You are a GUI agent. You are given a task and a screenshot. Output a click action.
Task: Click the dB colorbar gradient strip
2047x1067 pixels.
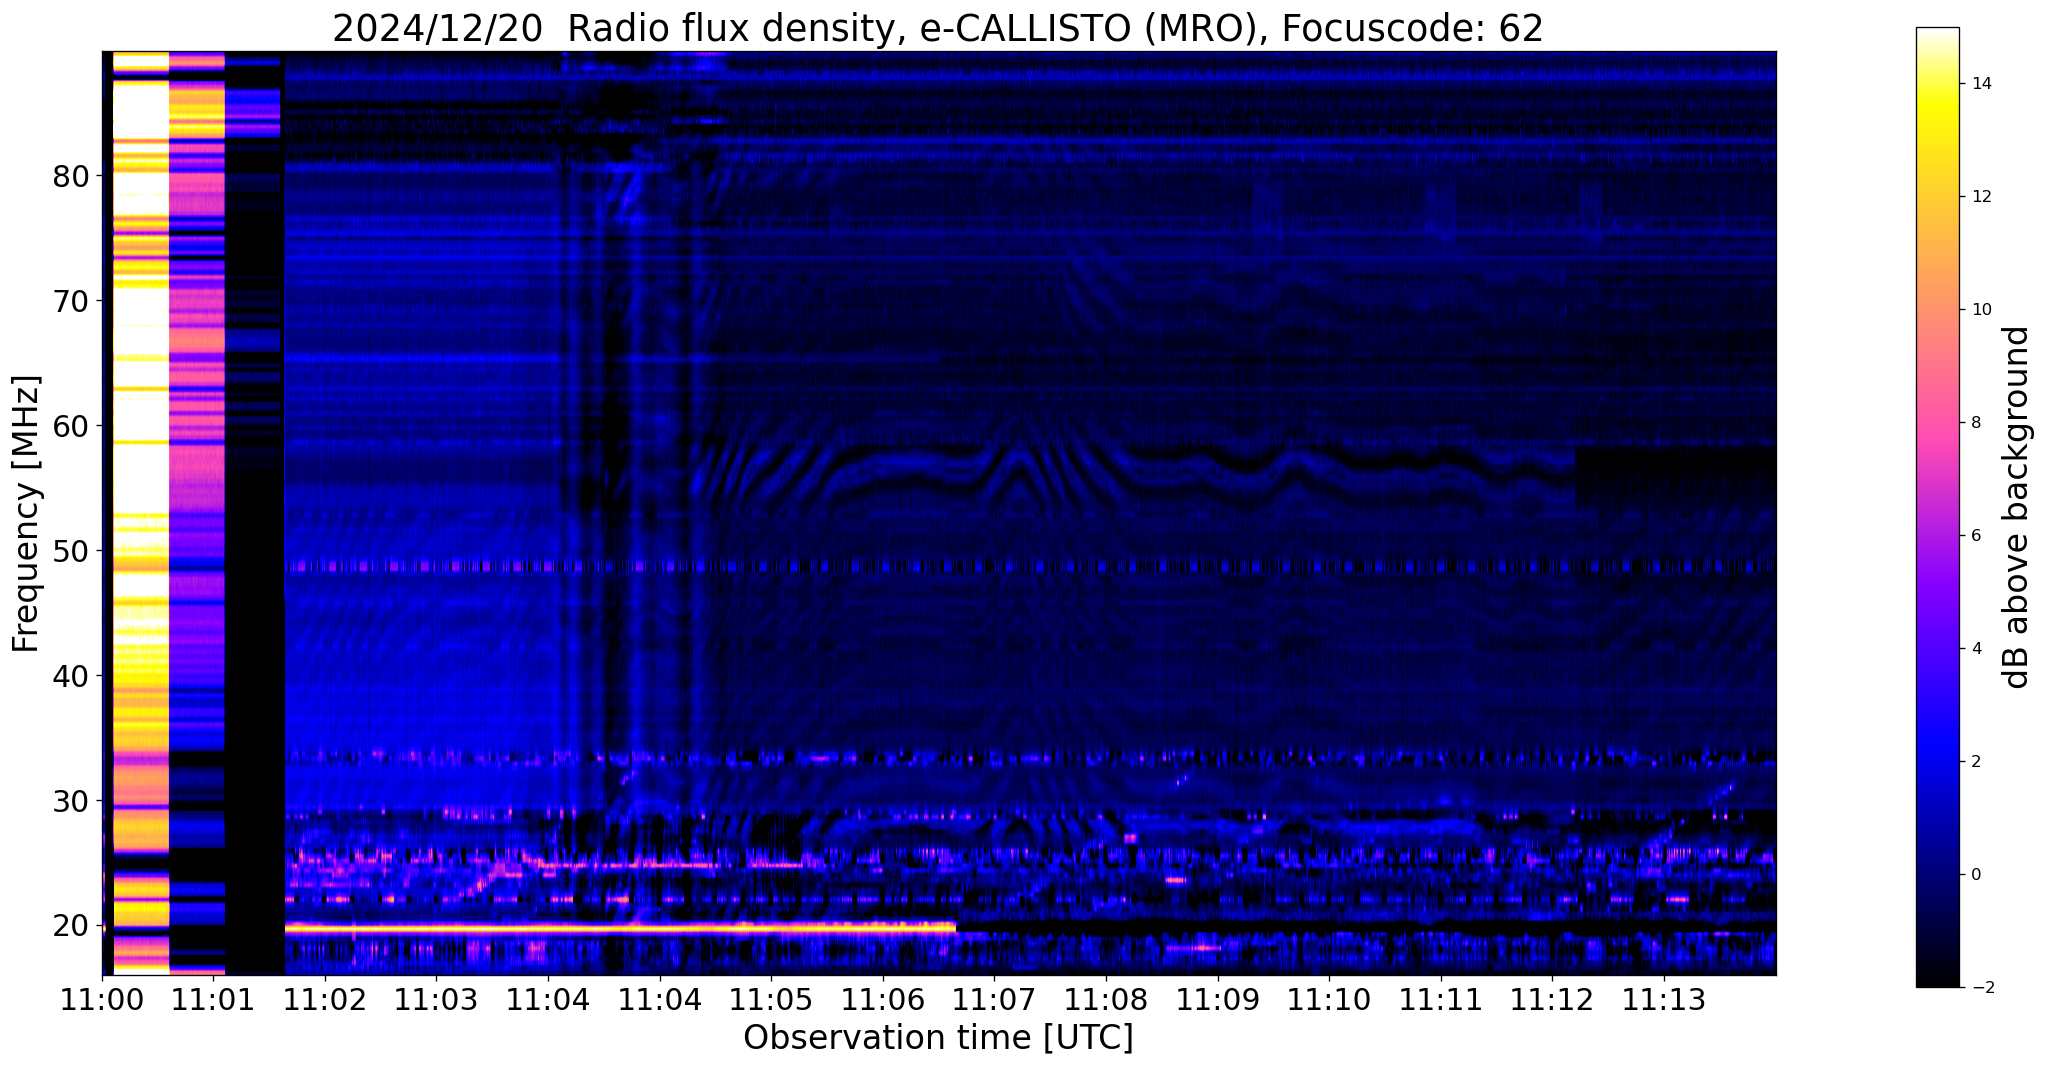(1937, 507)
